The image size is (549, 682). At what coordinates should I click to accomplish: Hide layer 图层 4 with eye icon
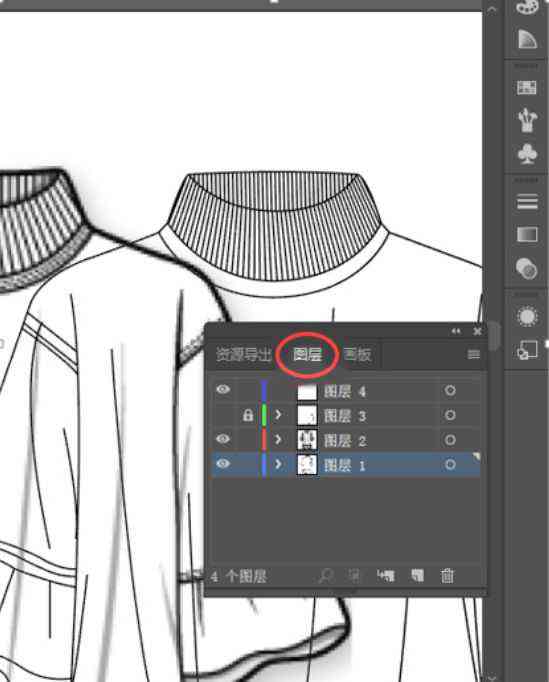coord(223,389)
